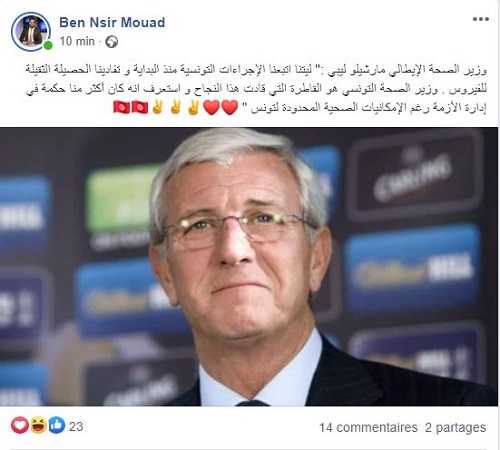Click the 10 min timestamp
The width and height of the screenshot is (500, 450).
tap(77, 41)
